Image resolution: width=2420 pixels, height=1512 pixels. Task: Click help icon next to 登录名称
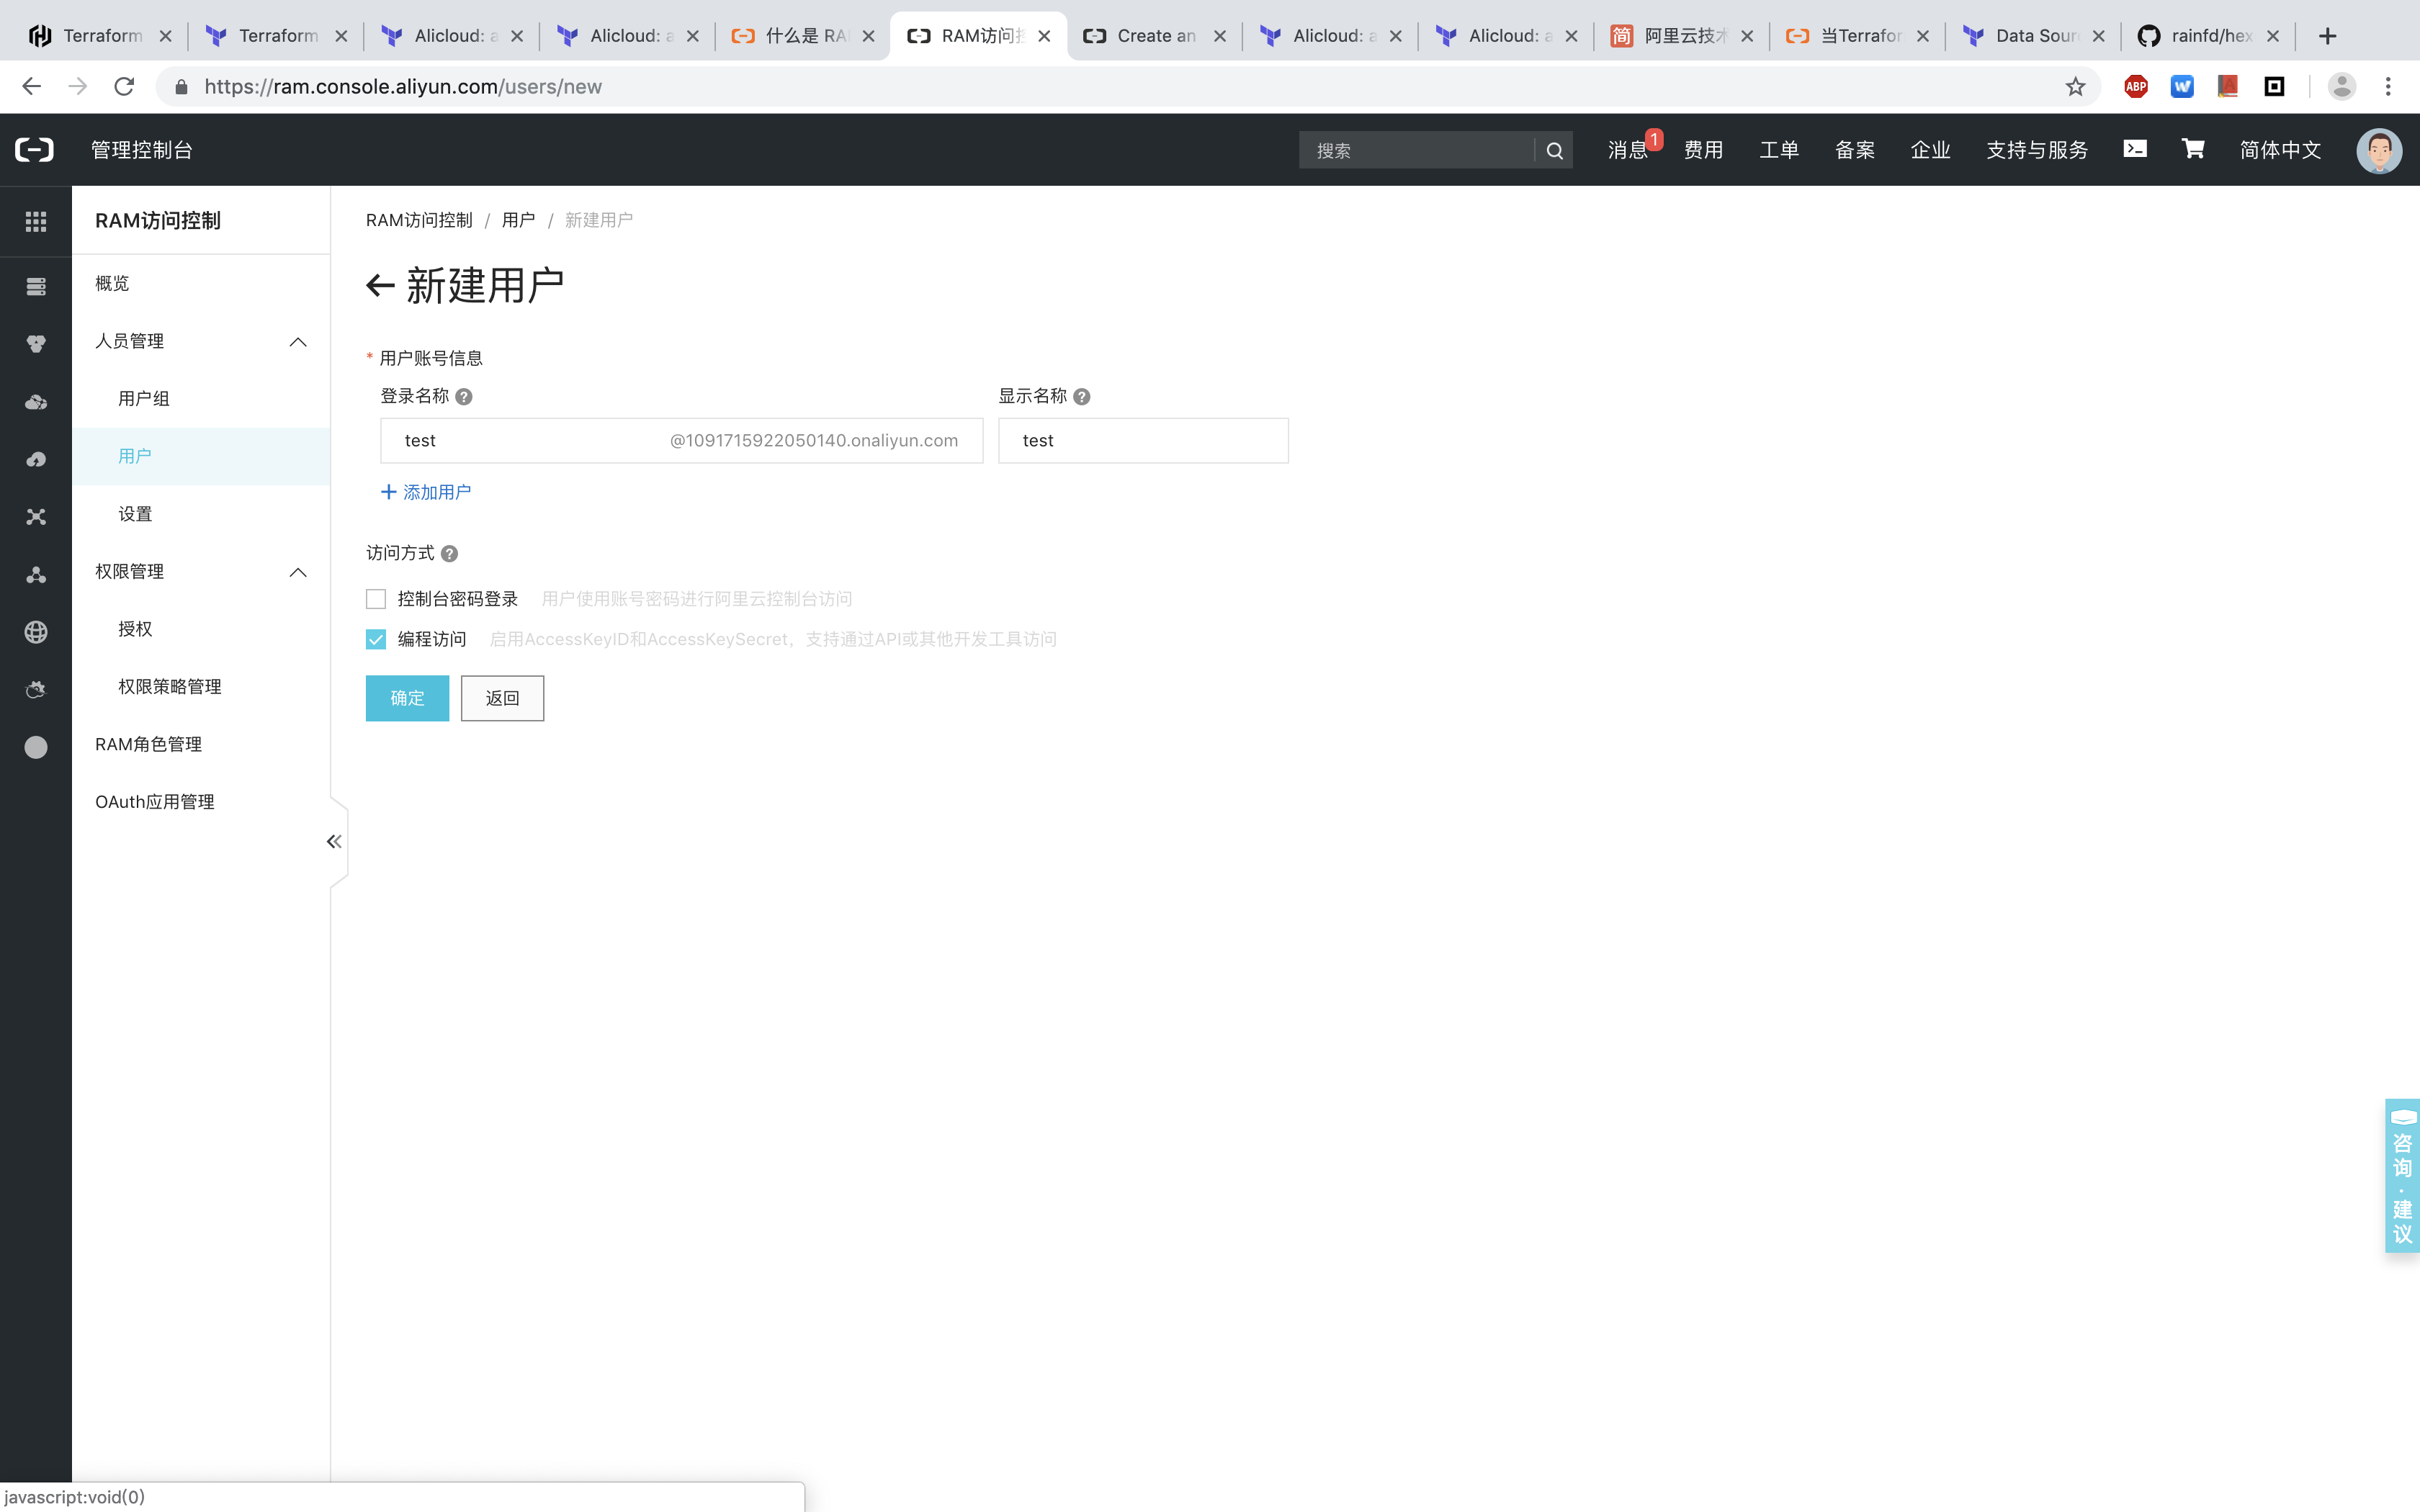click(x=464, y=397)
